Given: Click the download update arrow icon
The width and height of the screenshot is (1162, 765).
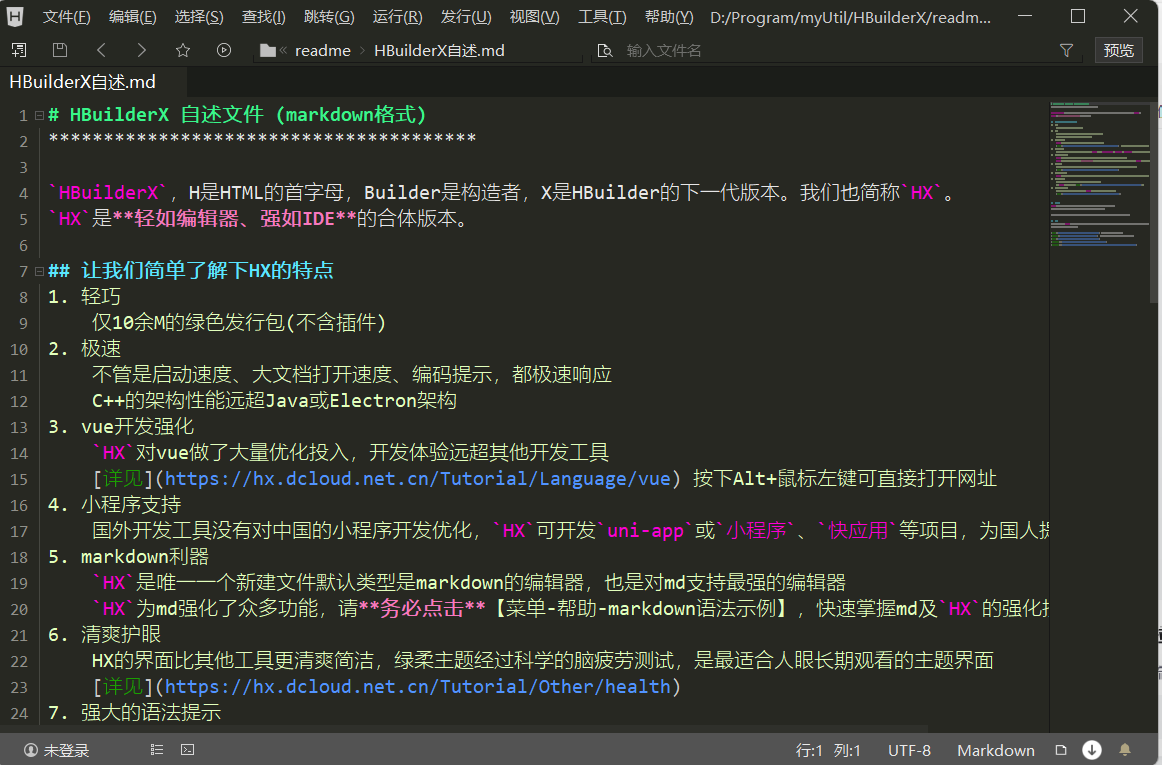Looking at the screenshot, I should 1092,749.
